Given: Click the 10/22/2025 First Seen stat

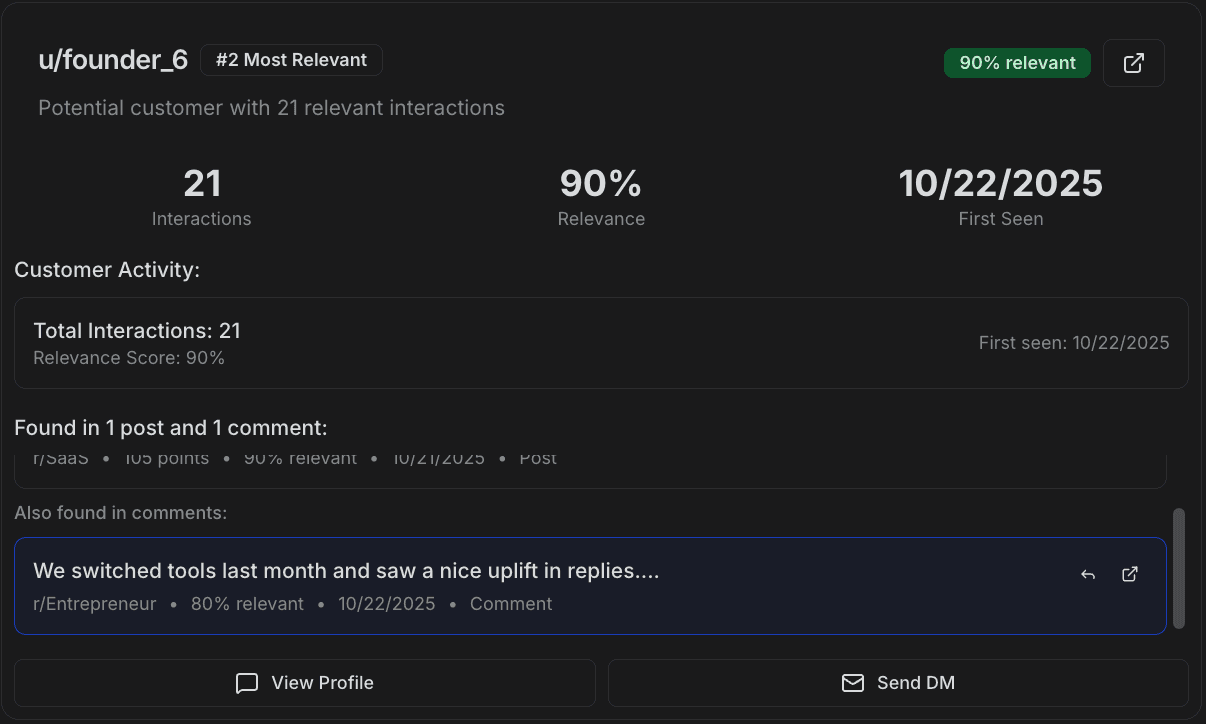Looking at the screenshot, I should coord(1000,197).
